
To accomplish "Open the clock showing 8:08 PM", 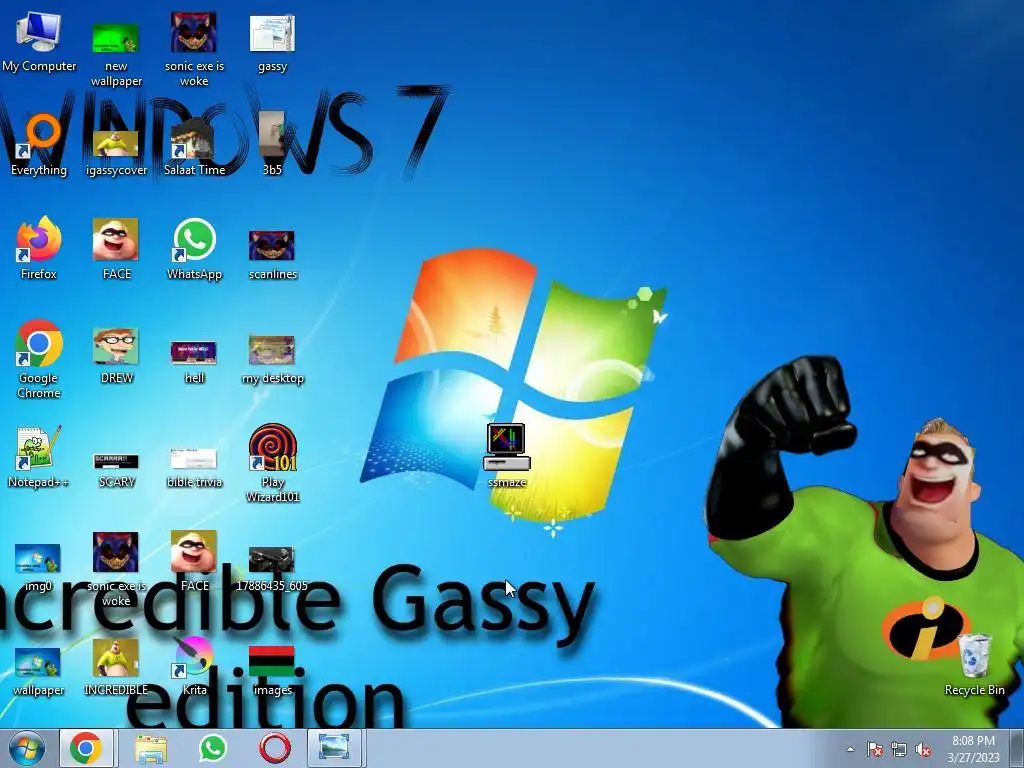I will pos(973,748).
